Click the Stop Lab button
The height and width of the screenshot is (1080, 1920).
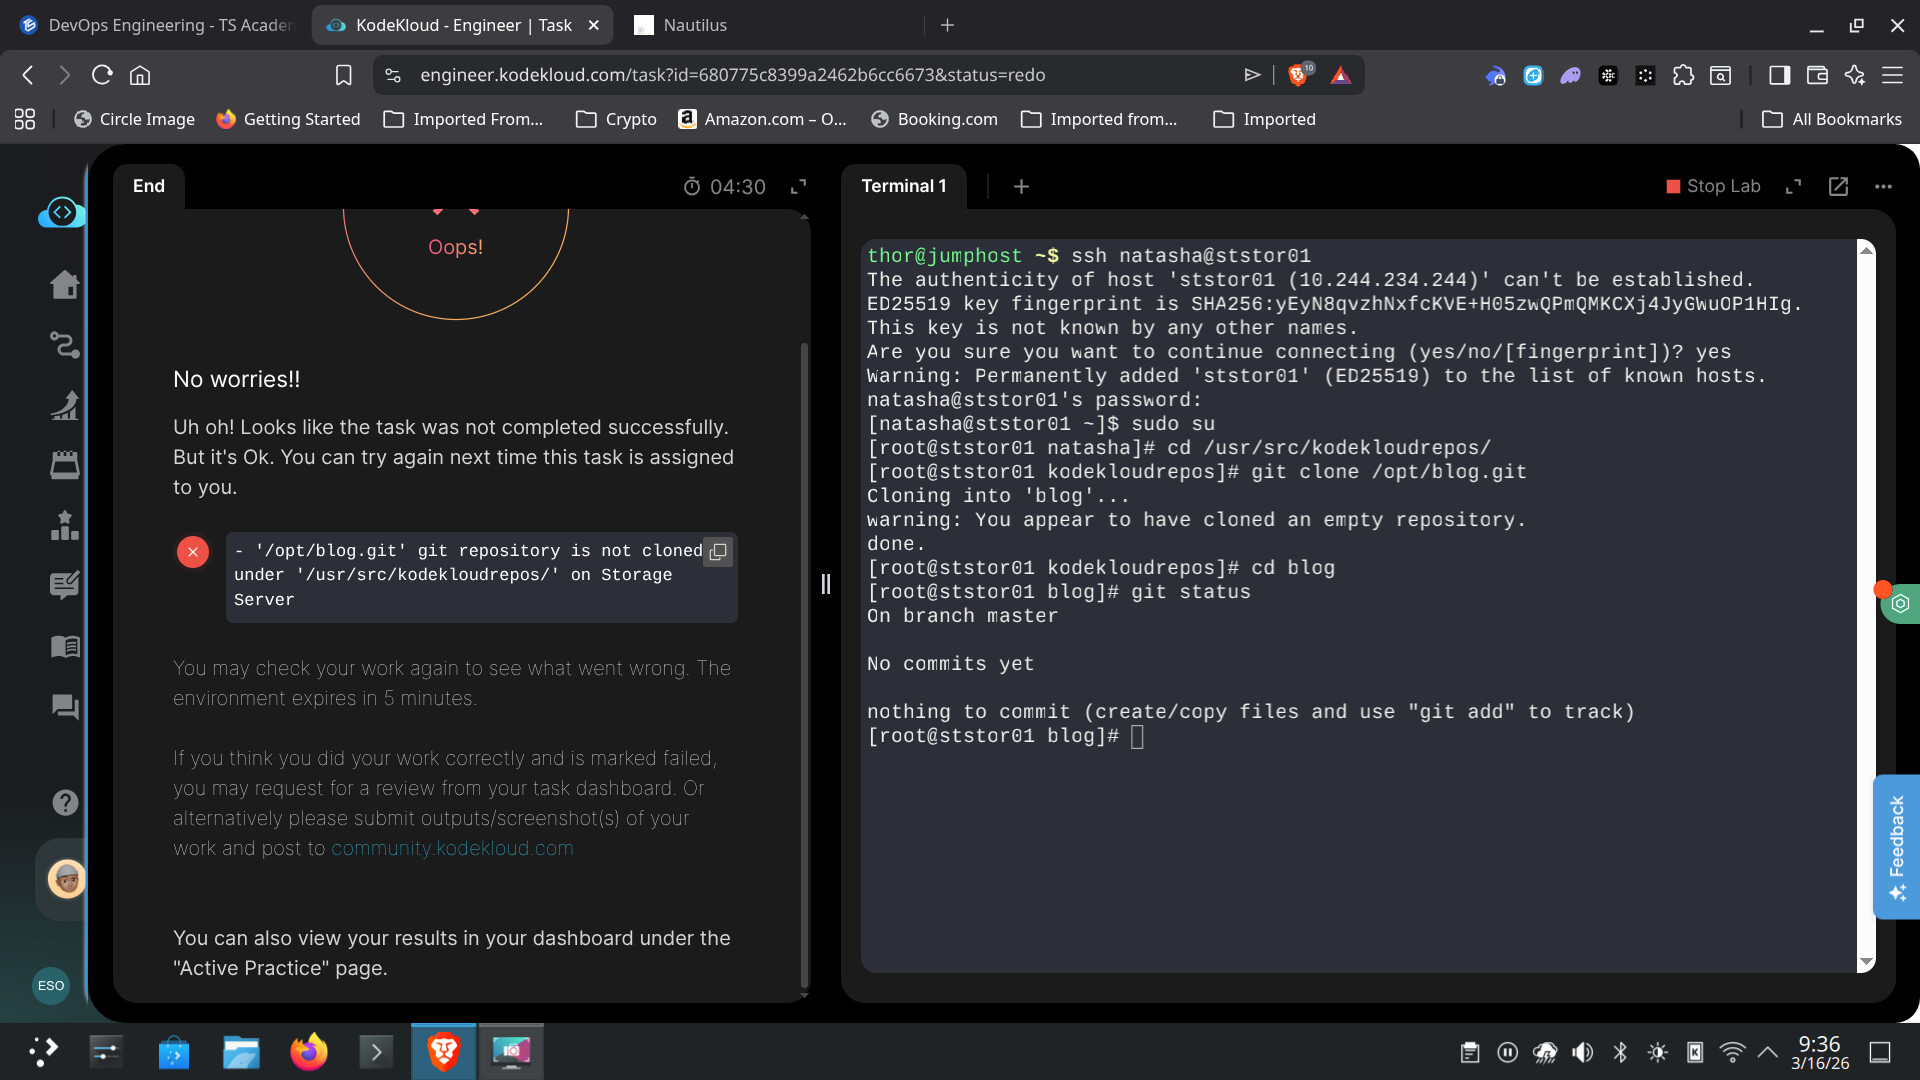point(1712,186)
